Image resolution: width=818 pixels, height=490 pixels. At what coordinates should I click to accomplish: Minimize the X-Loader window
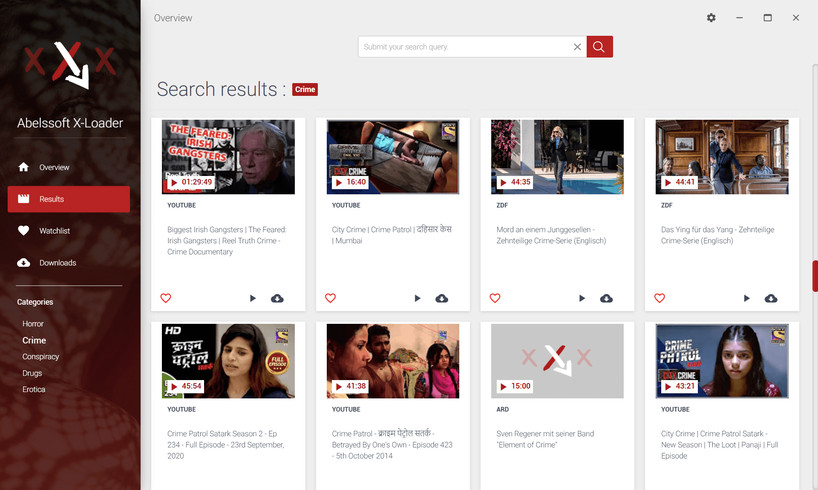(x=739, y=18)
